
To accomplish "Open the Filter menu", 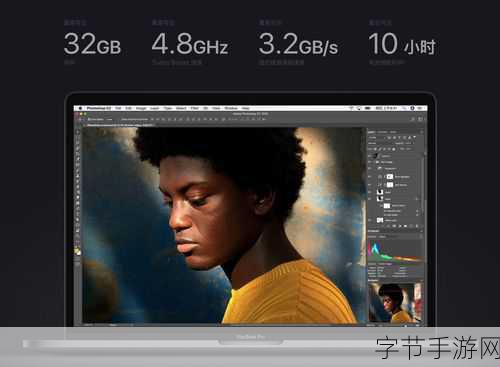I will (x=195, y=108).
